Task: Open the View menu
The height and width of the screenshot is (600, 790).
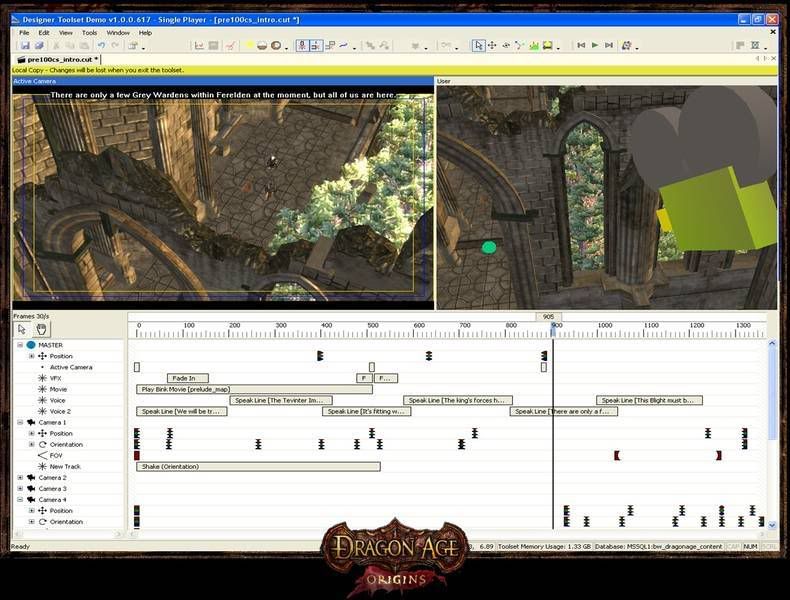Action: (x=66, y=33)
